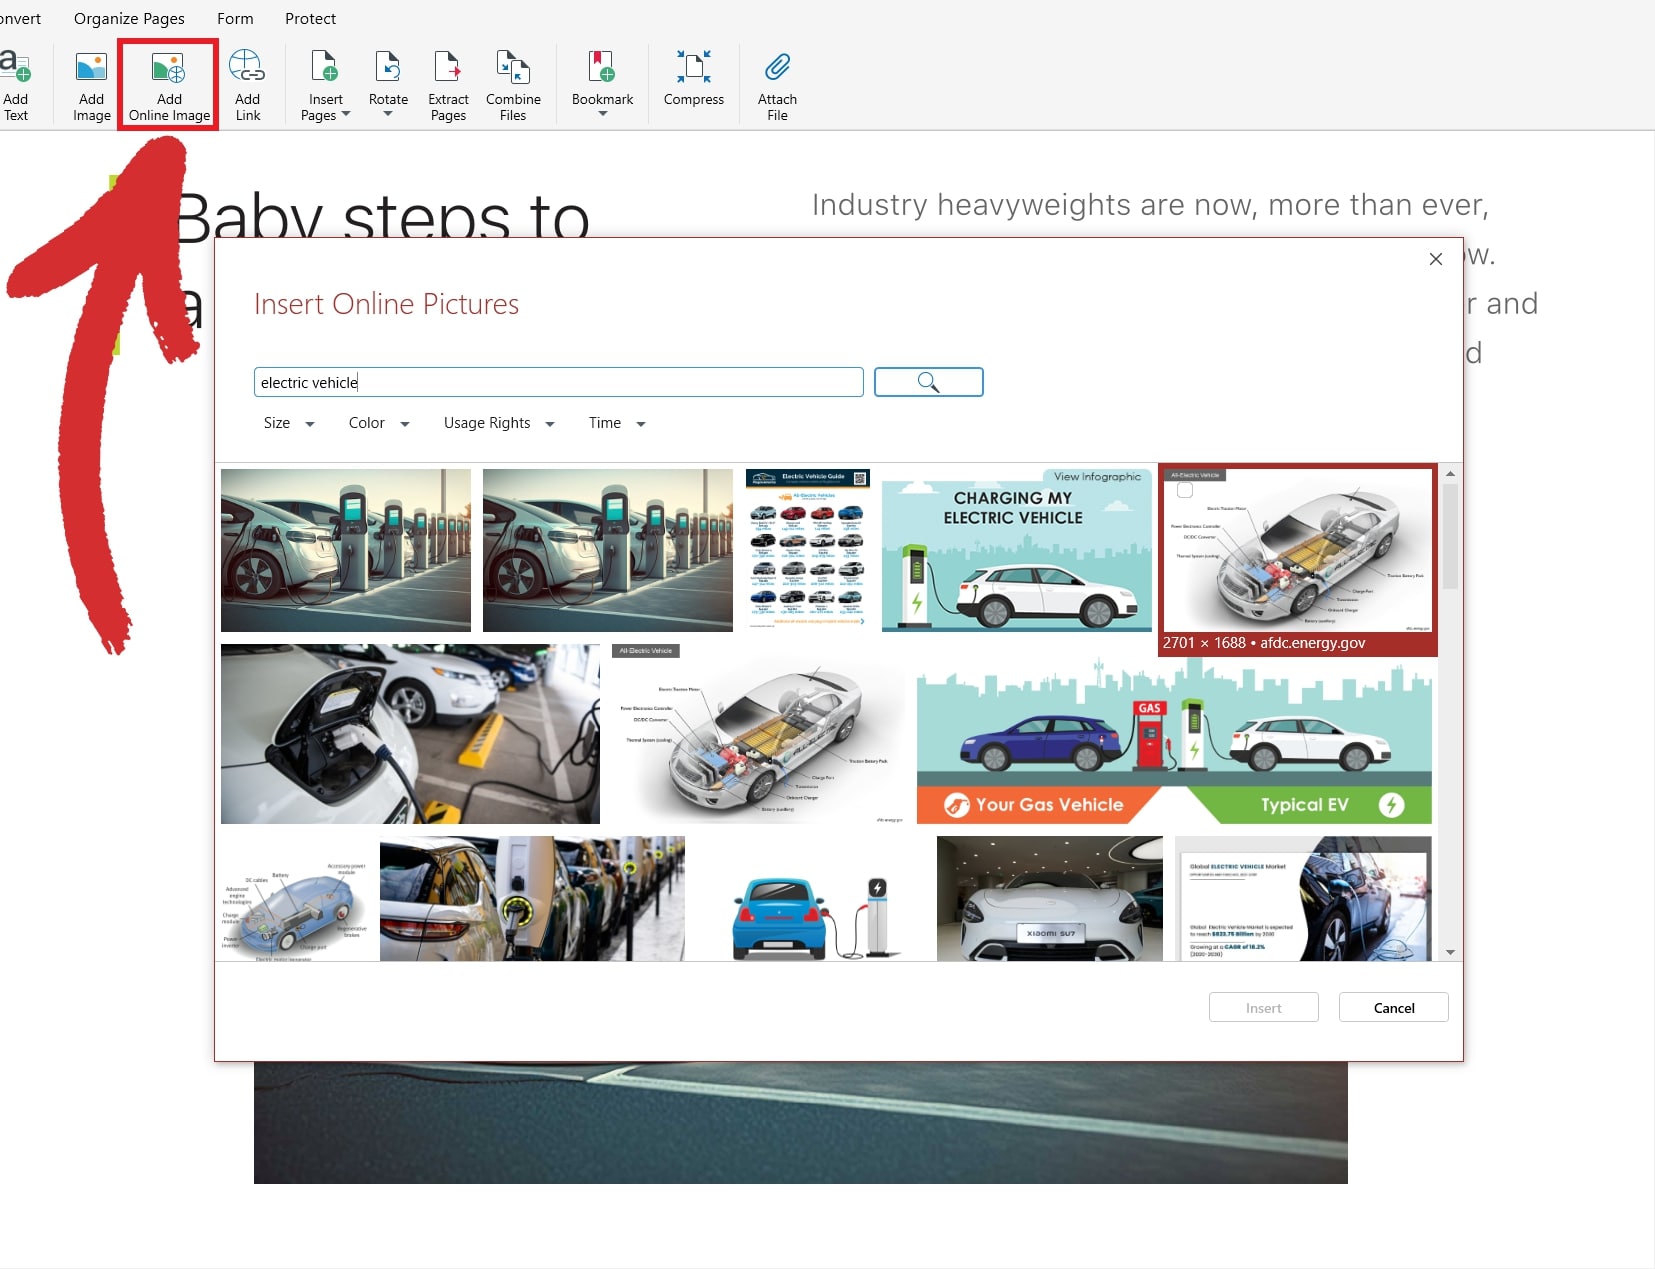Click the Insert button

pyautogui.click(x=1262, y=1007)
